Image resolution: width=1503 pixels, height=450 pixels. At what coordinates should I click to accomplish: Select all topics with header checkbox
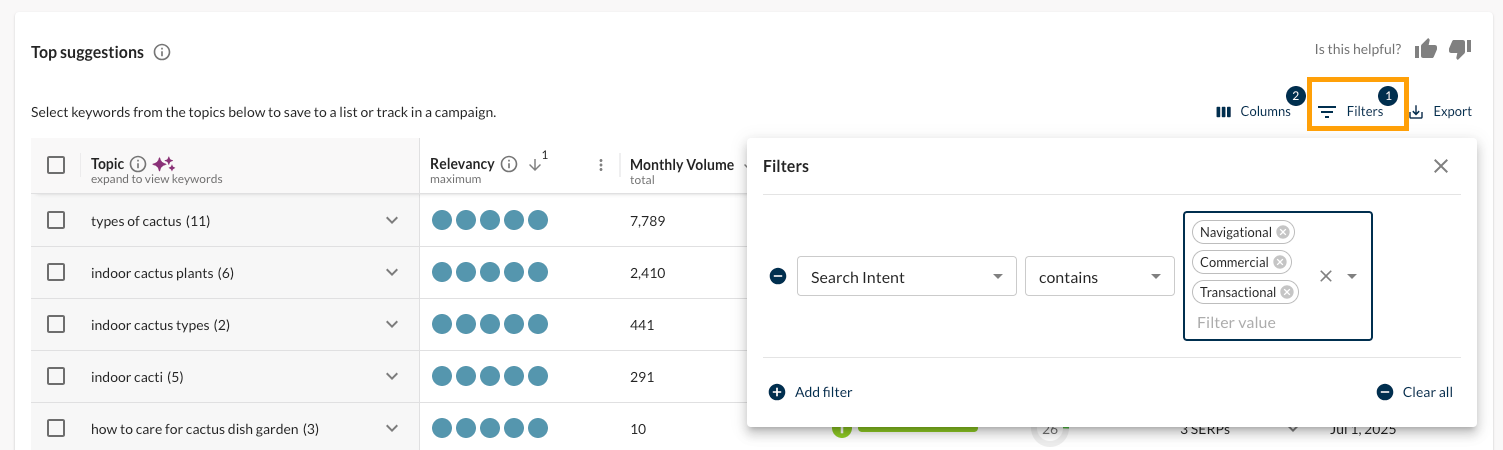(x=56, y=165)
